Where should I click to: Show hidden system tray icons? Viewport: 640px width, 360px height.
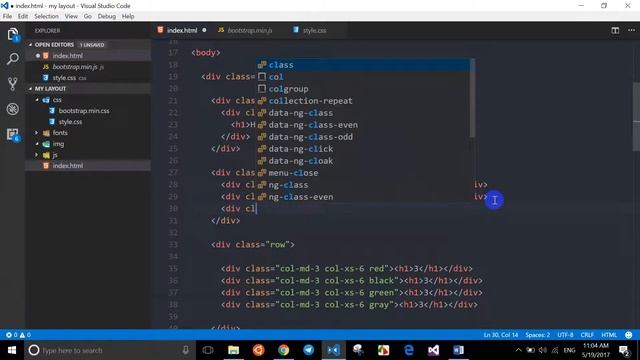518,350
